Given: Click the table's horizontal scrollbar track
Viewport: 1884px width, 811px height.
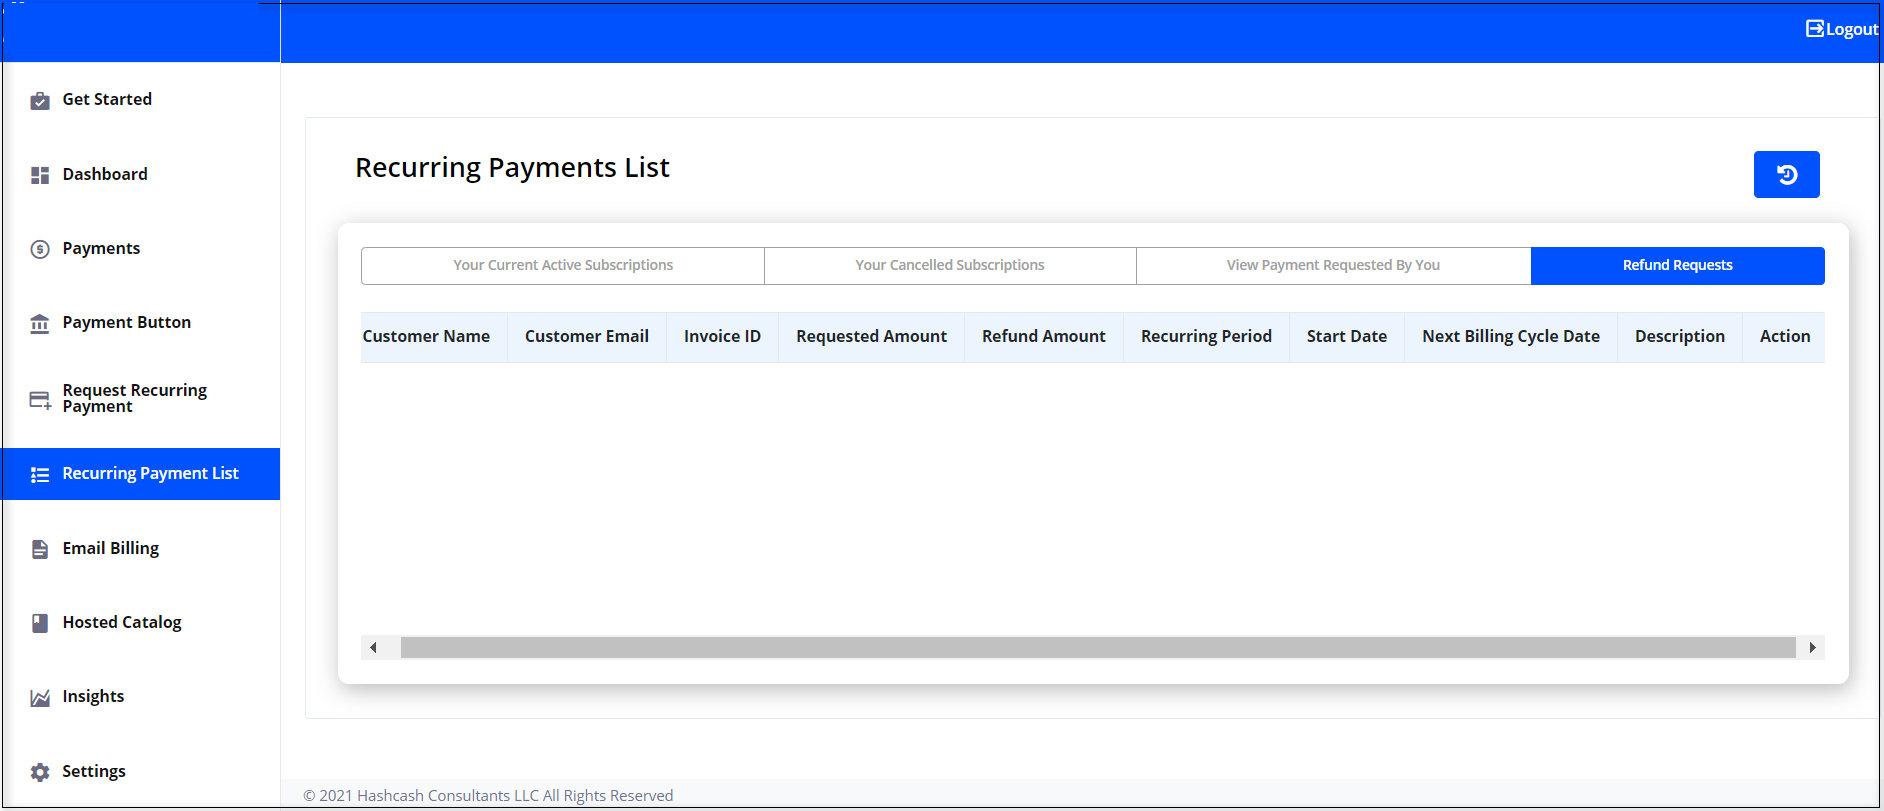Looking at the screenshot, I should point(1097,647).
